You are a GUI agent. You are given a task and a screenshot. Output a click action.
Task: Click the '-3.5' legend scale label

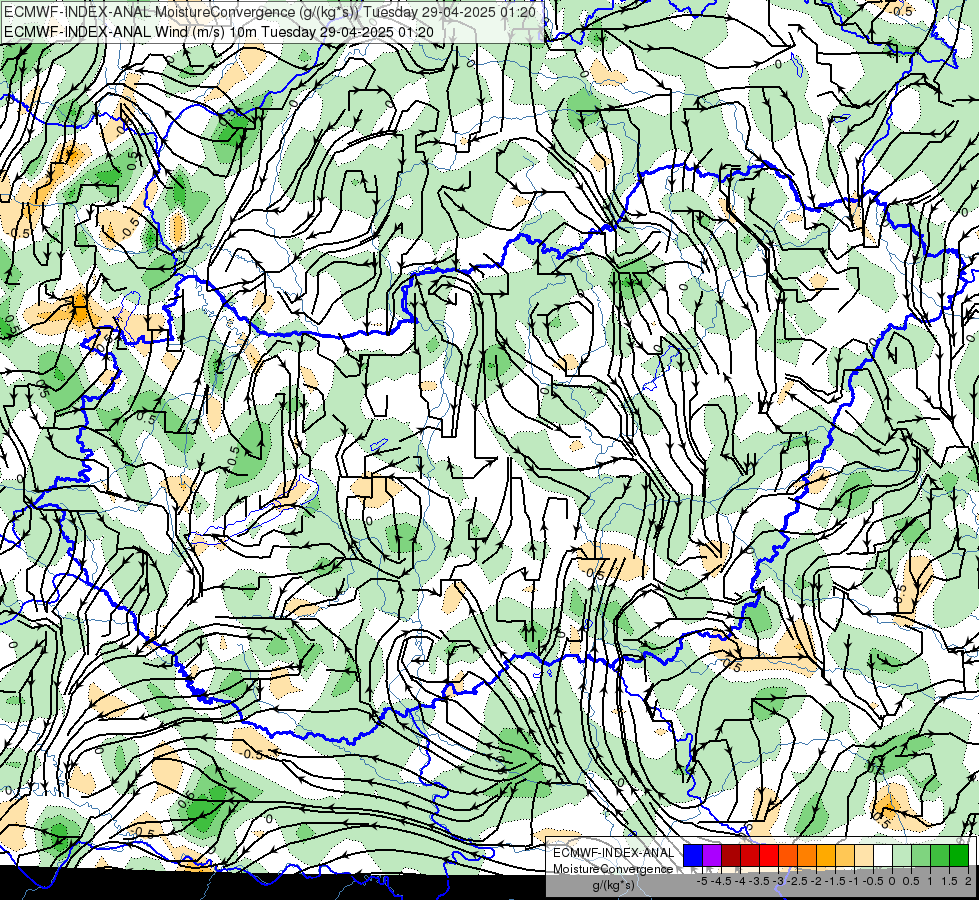coord(759,881)
